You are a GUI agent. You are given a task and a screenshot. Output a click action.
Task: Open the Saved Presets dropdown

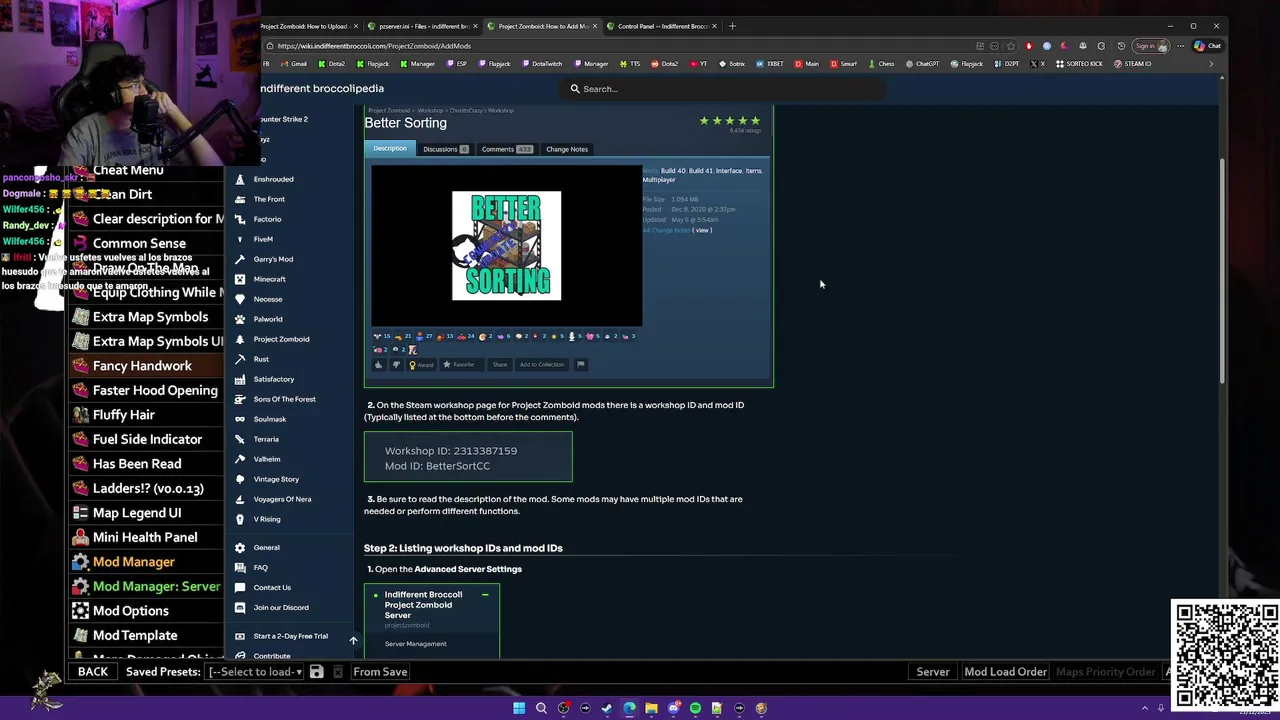tap(255, 672)
